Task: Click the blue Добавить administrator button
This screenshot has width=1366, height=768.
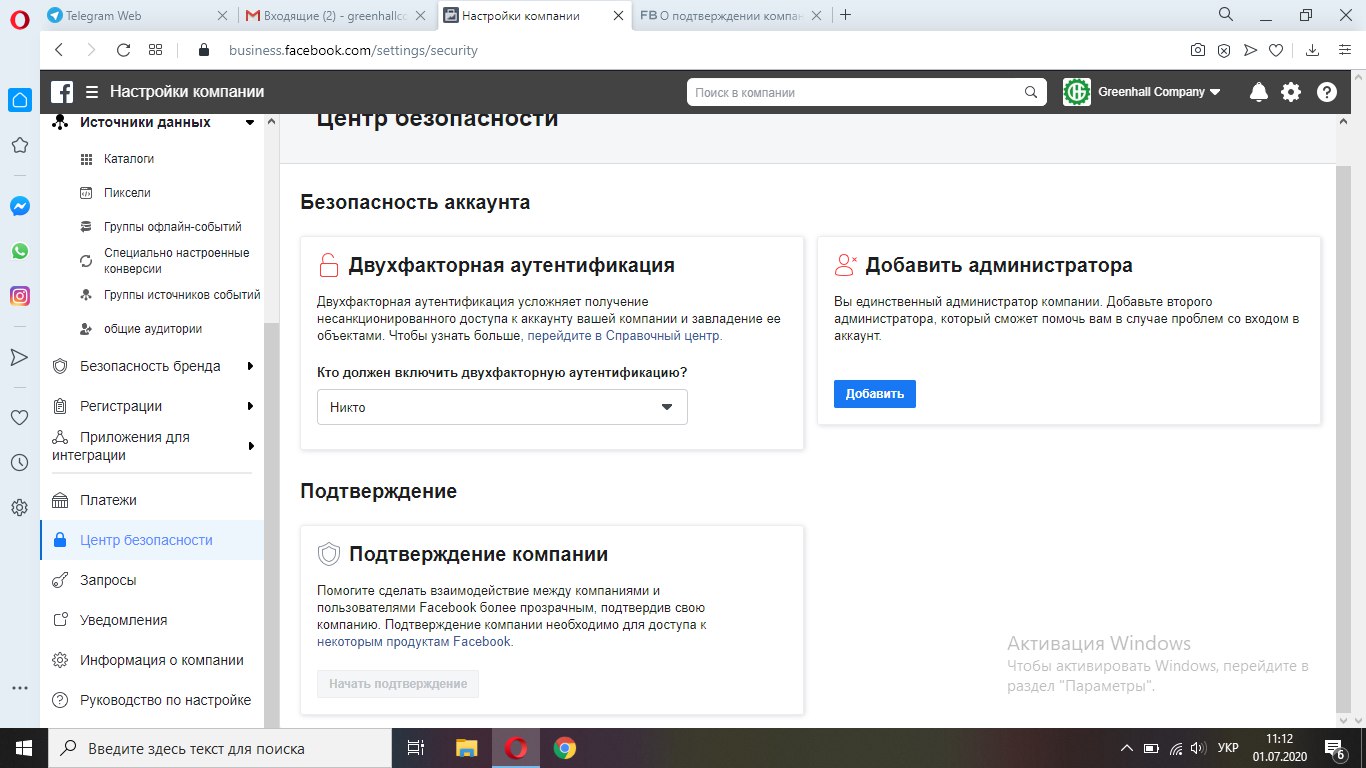Action: pyautogui.click(x=875, y=394)
